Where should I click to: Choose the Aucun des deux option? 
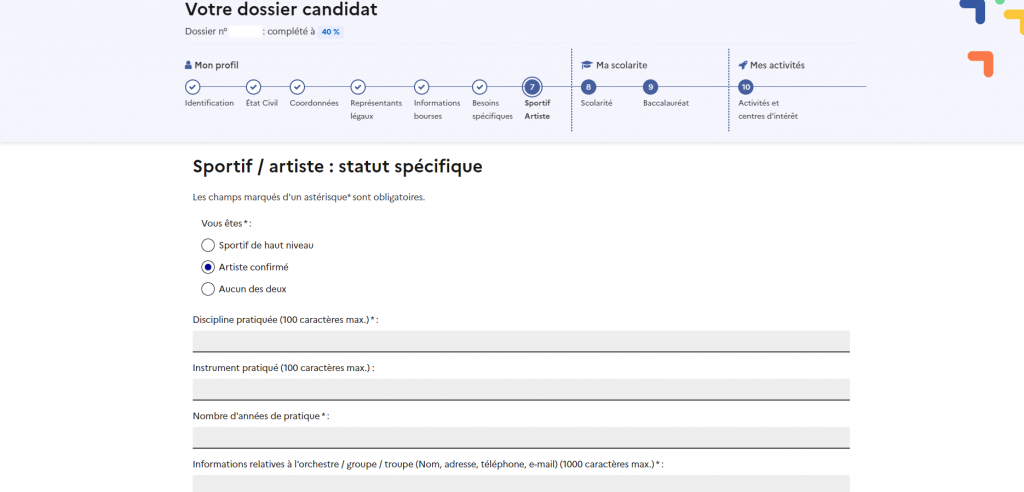pos(208,289)
